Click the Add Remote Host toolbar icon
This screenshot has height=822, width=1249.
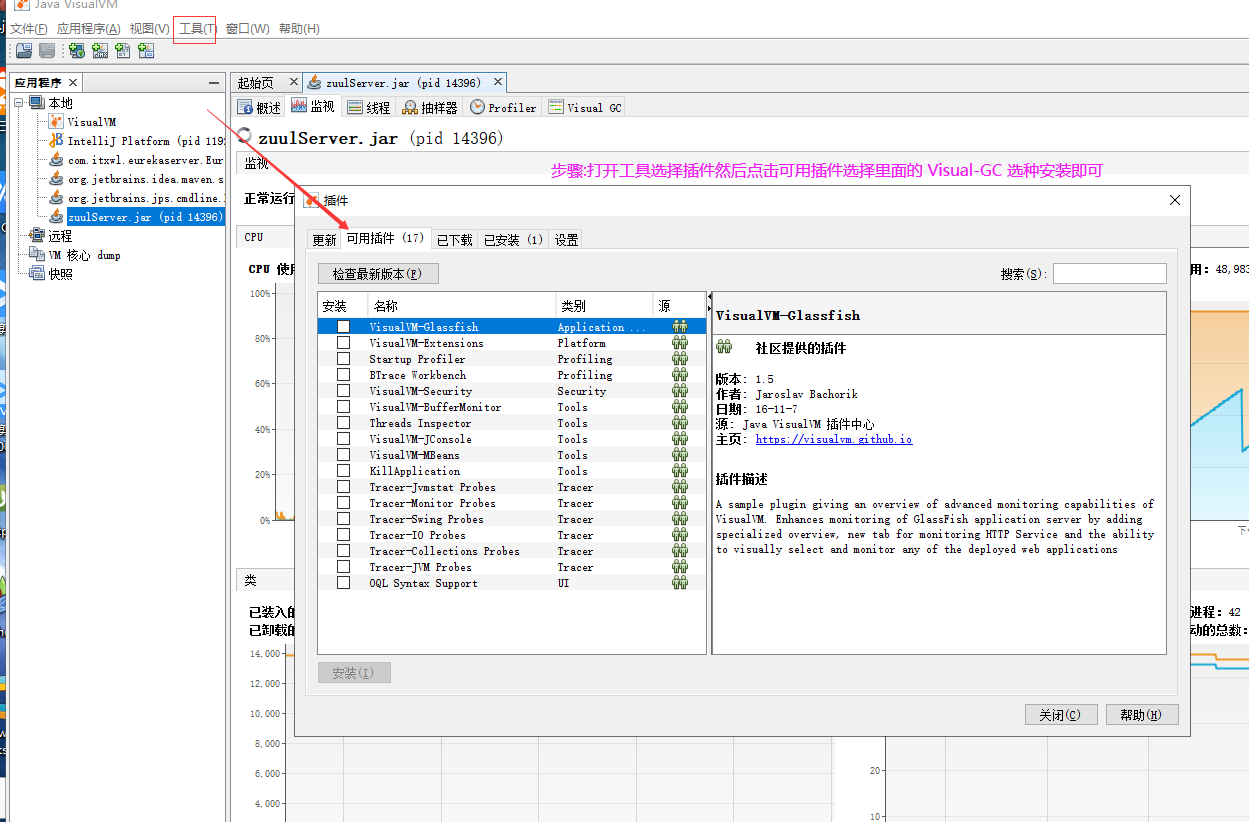pos(76,50)
